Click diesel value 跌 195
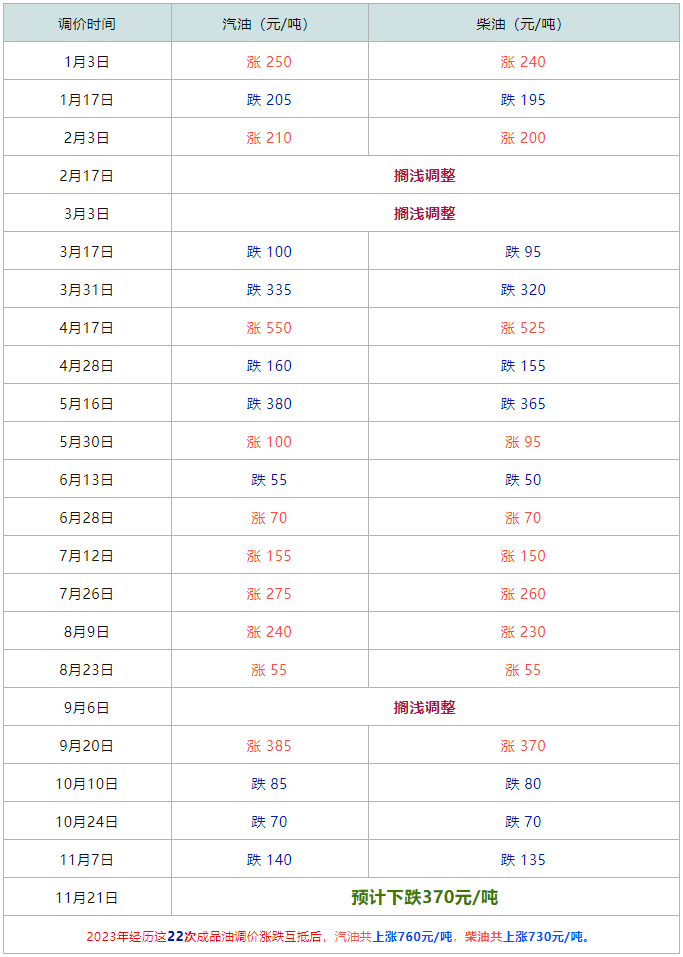Image resolution: width=683 pixels, height=957 pixels. click(523, 99)
